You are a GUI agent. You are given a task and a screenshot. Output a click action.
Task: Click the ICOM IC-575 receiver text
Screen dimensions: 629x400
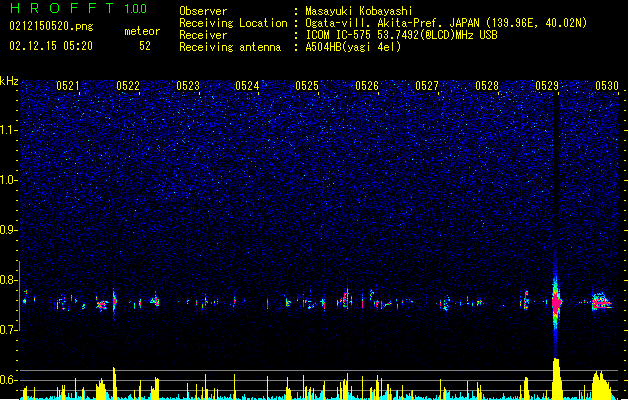[x=401, y=35]
